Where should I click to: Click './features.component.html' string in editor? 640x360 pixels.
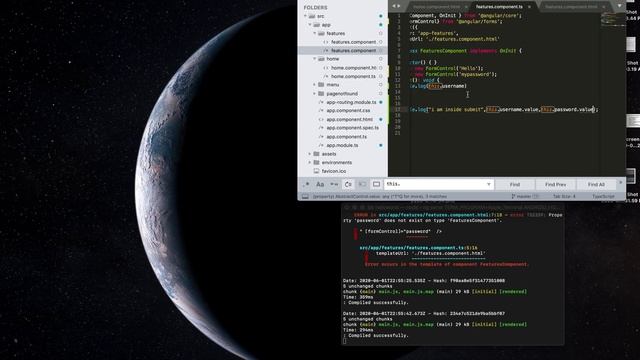click(x=462, y=39)
